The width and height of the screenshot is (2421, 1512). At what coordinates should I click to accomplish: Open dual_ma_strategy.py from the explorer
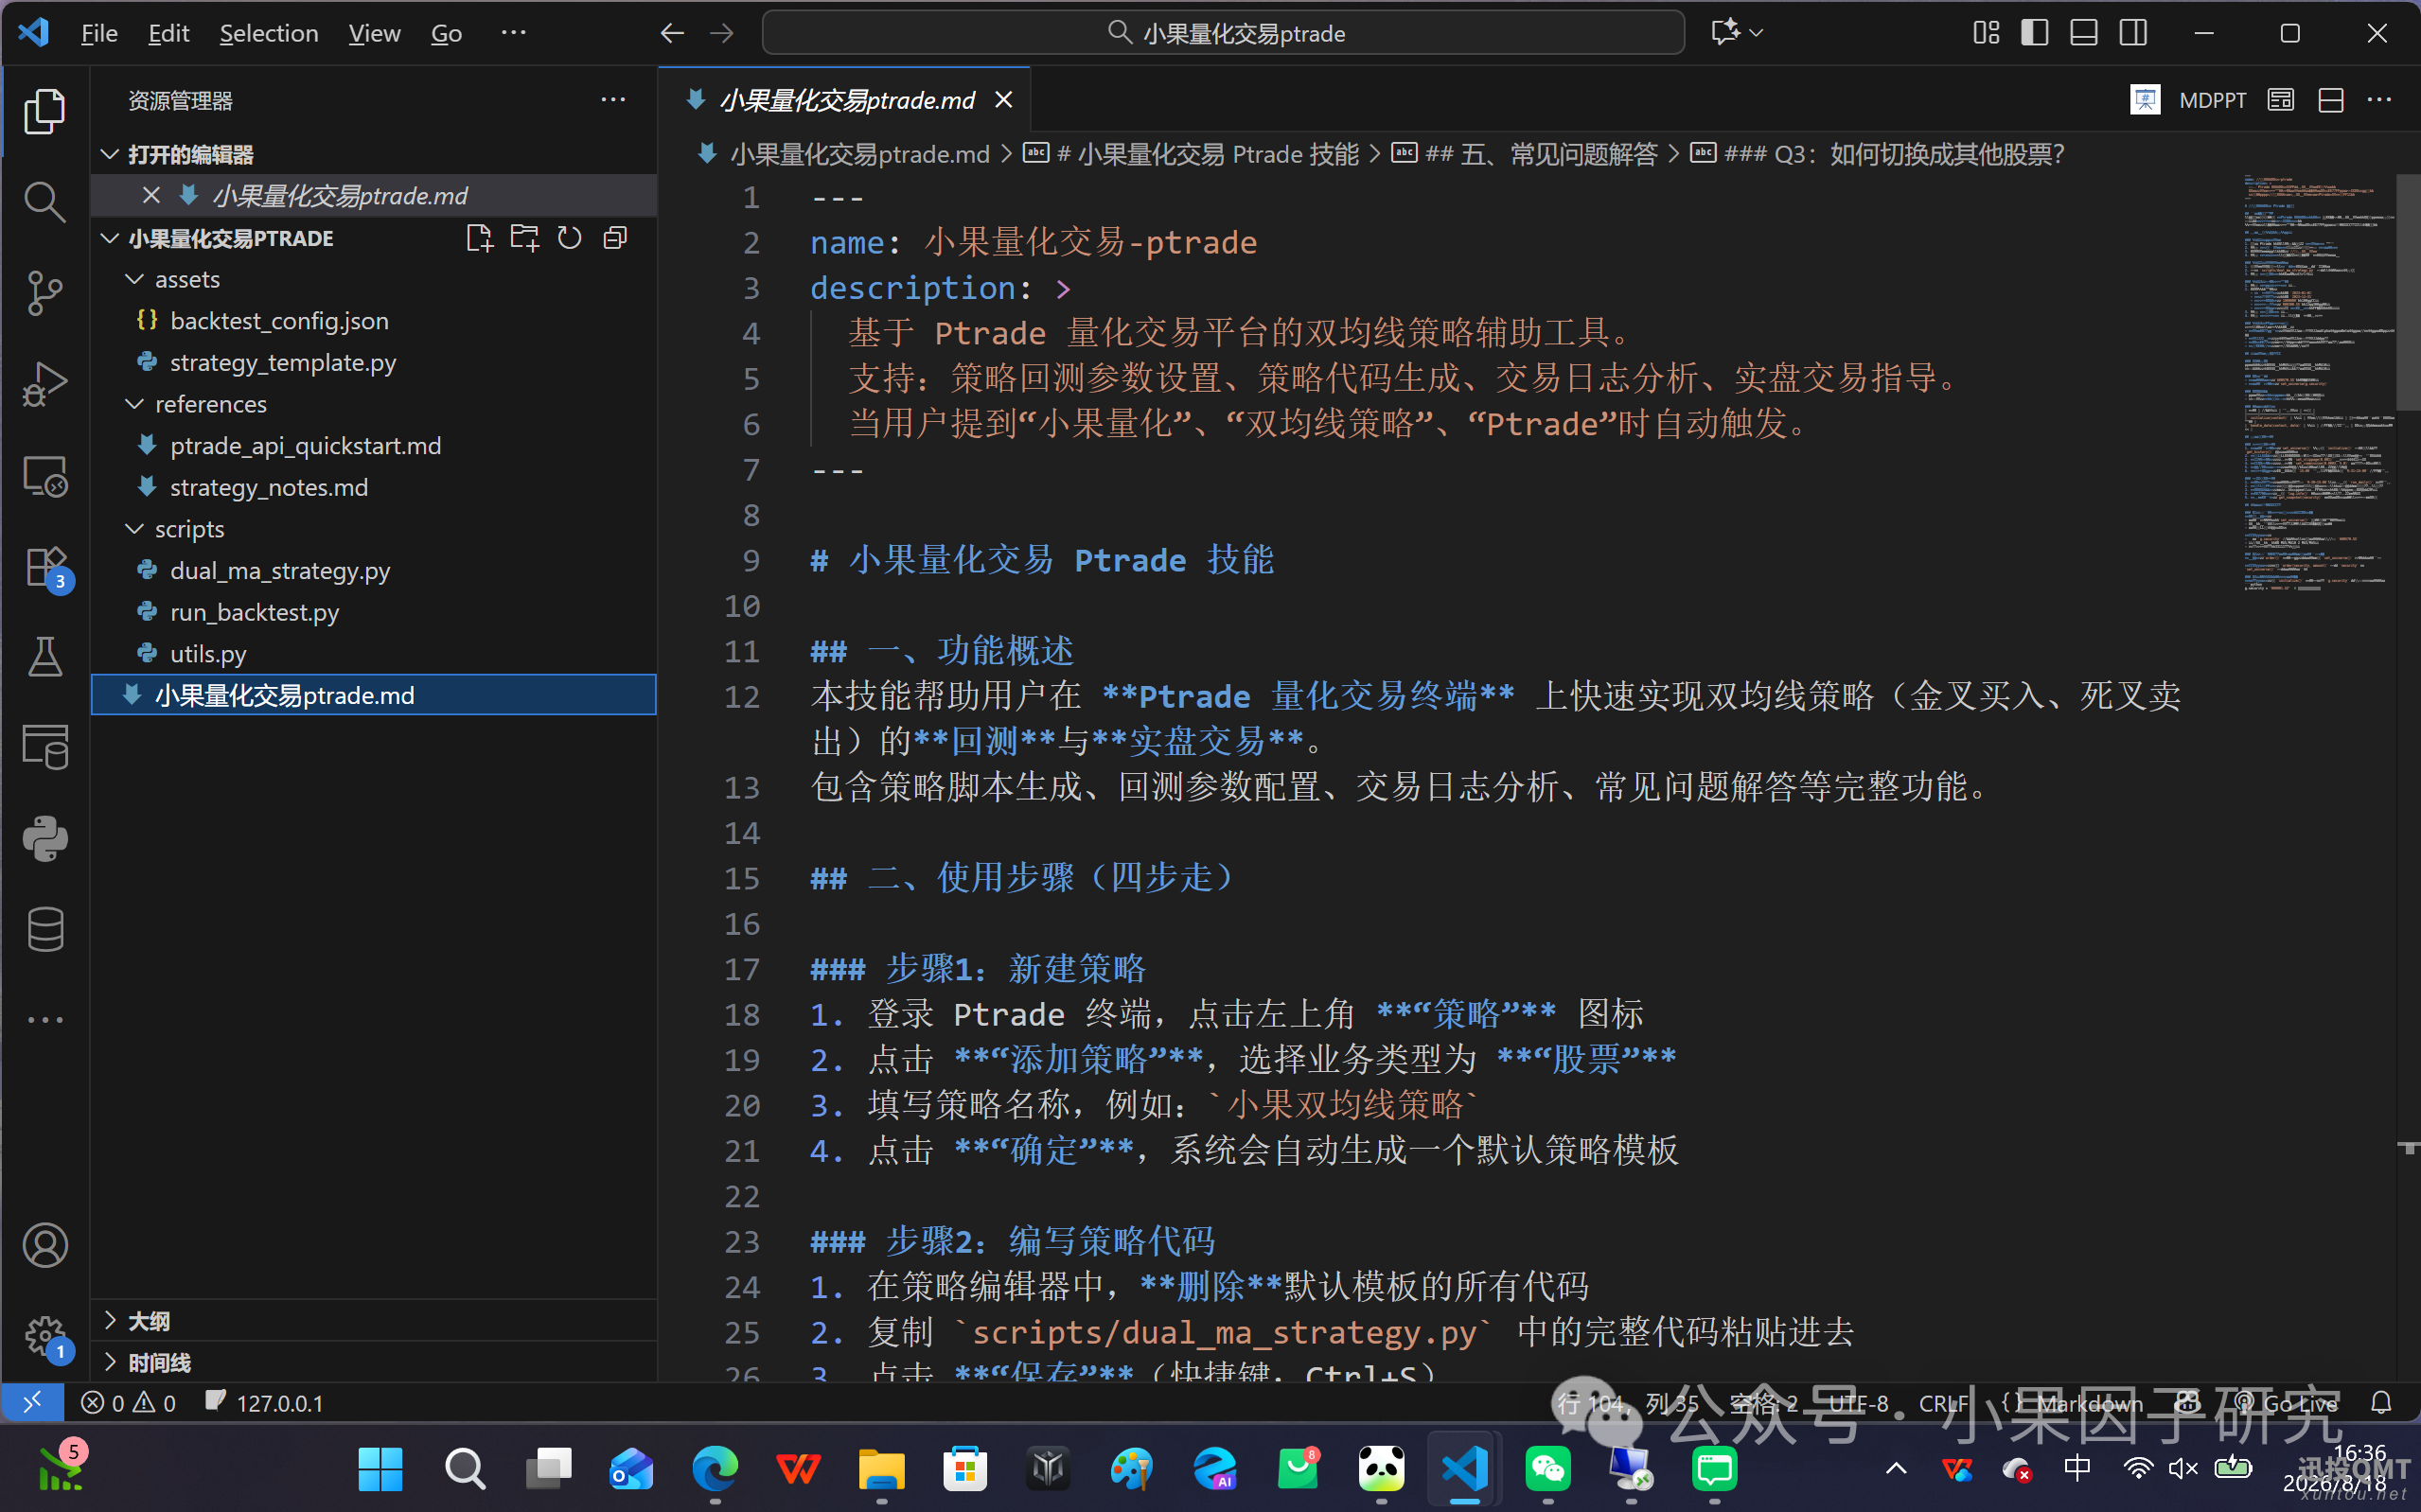tap(374, 571)
